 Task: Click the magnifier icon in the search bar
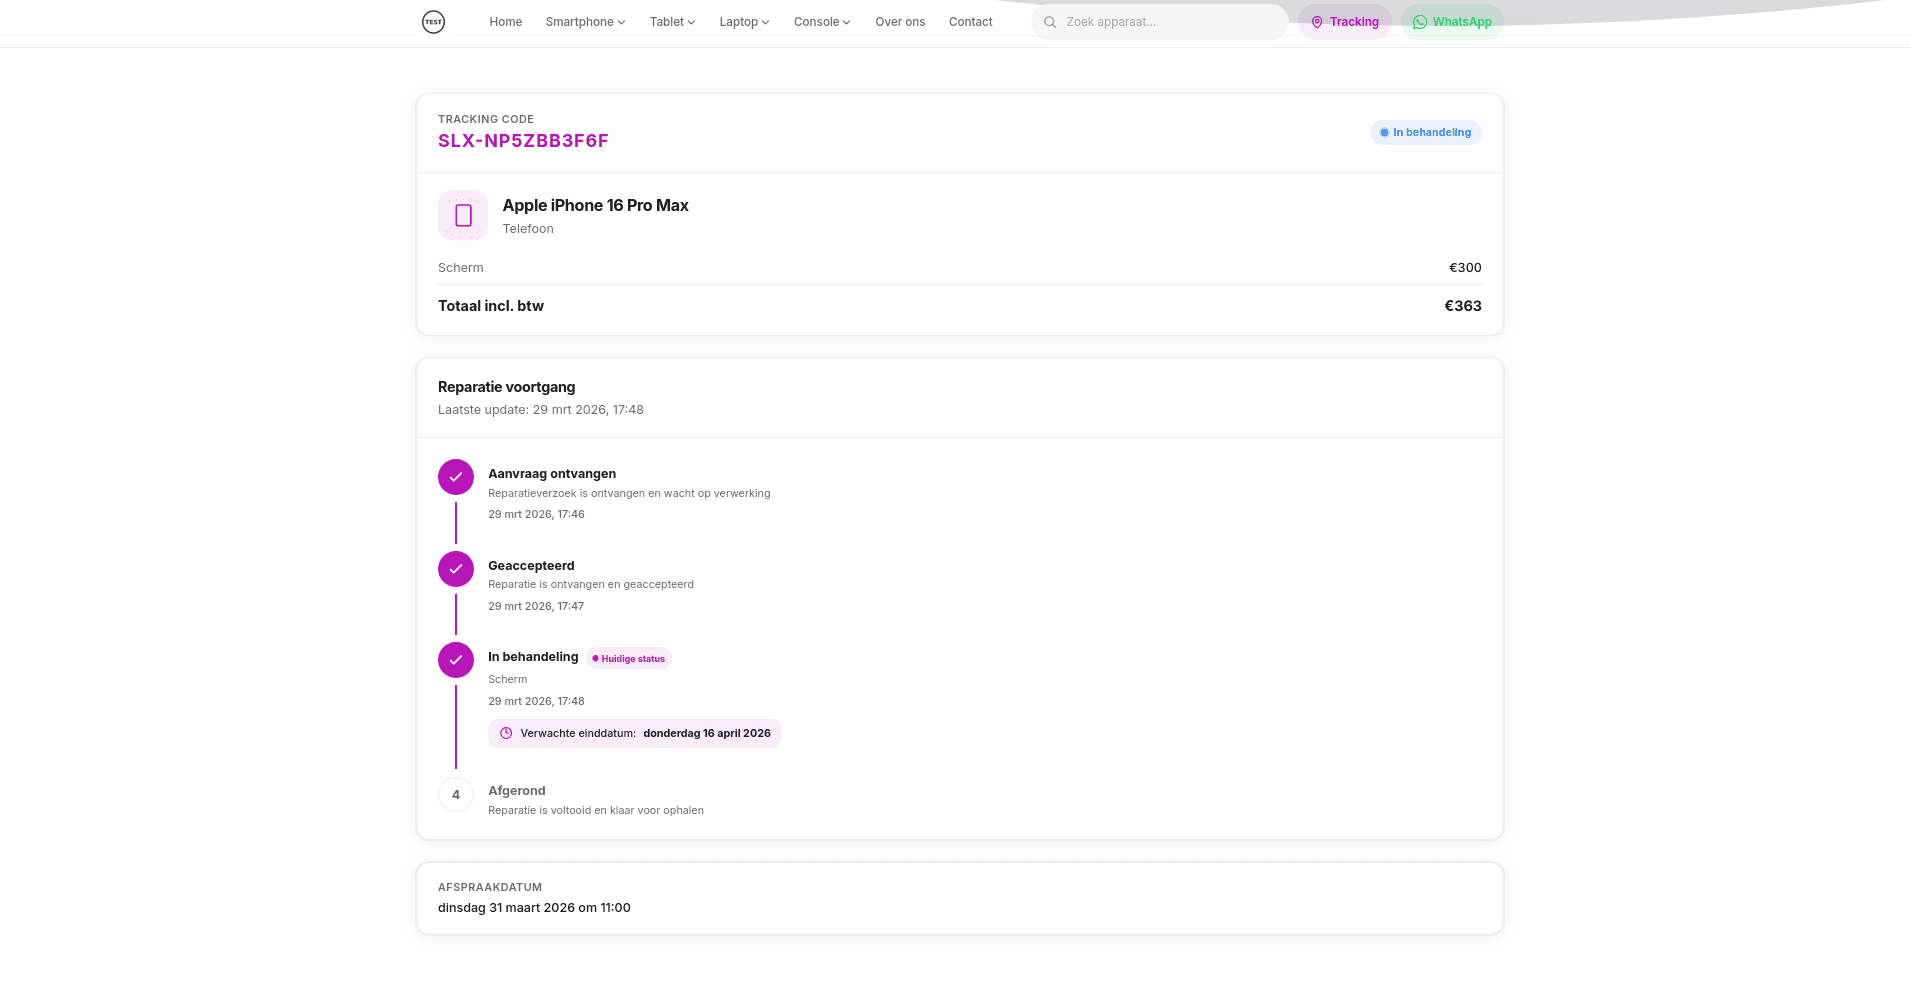coord(1049,21)
